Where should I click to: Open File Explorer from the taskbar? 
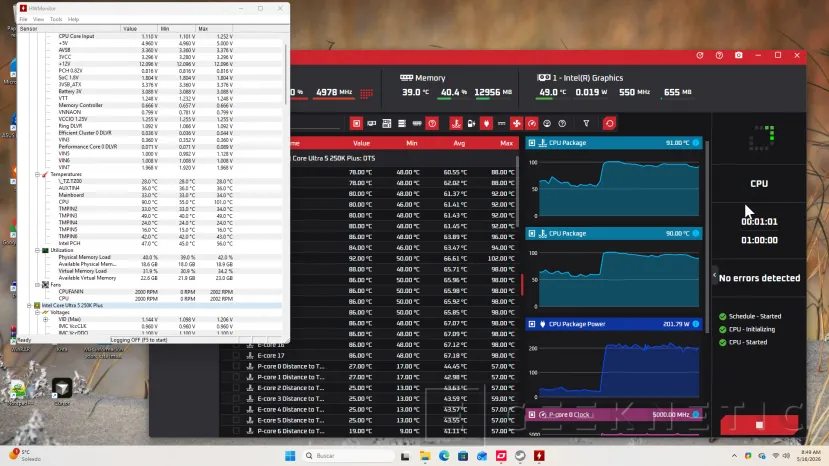(425, 455)
